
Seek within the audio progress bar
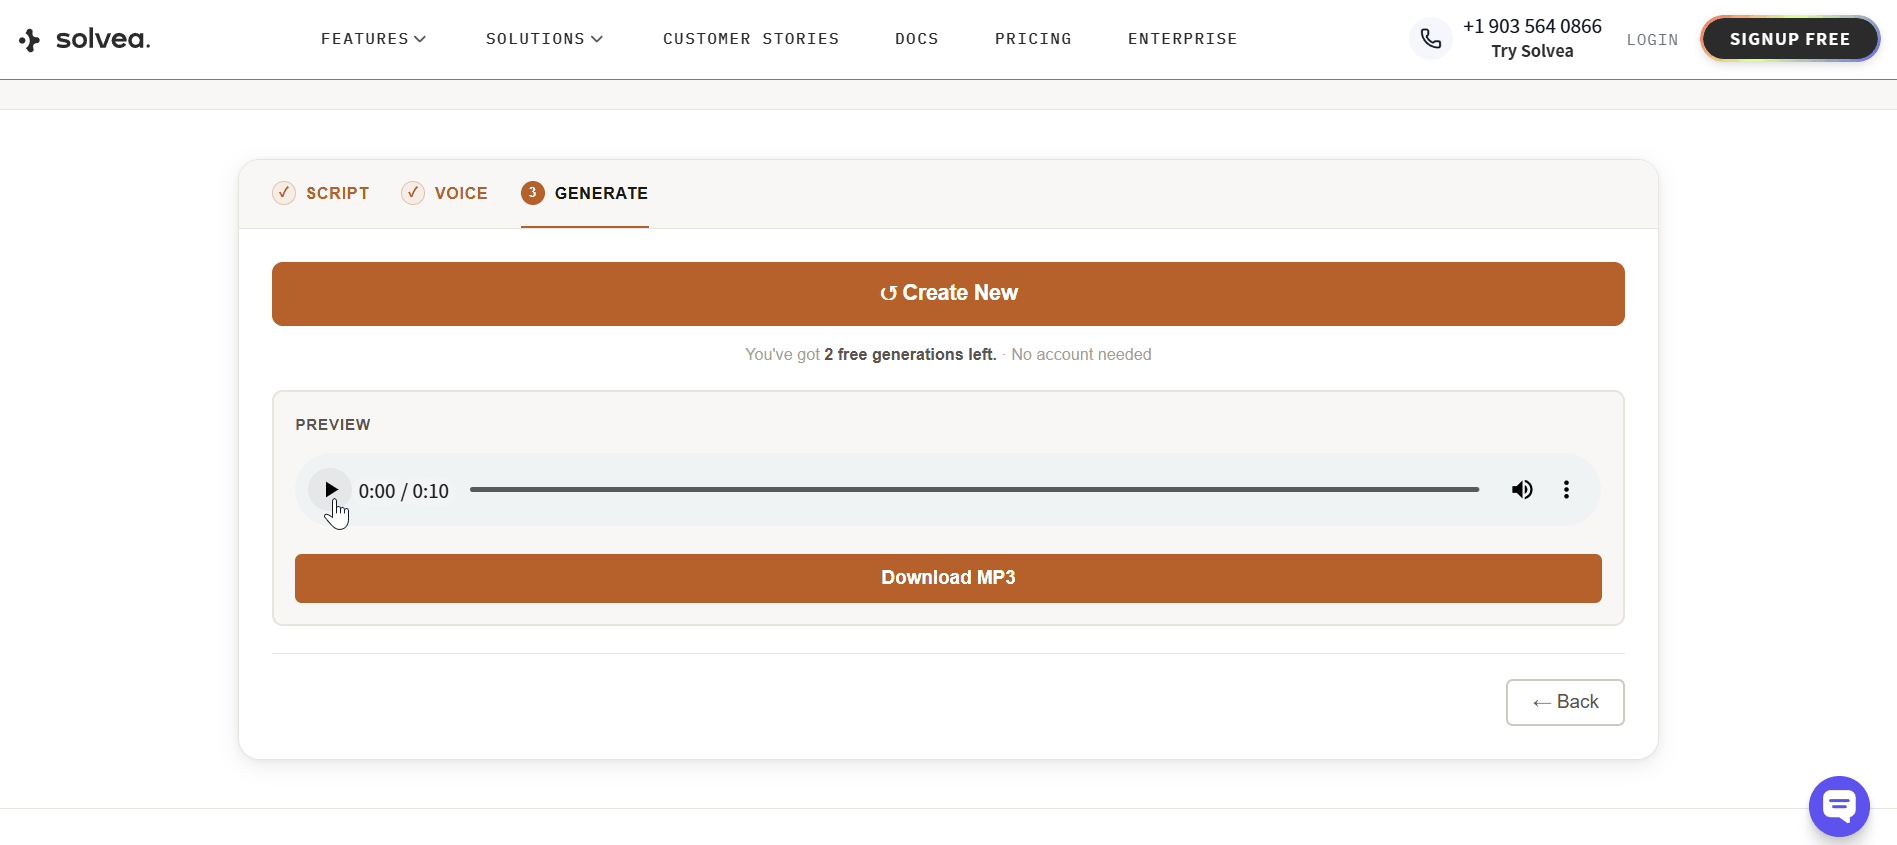point(974,490)
